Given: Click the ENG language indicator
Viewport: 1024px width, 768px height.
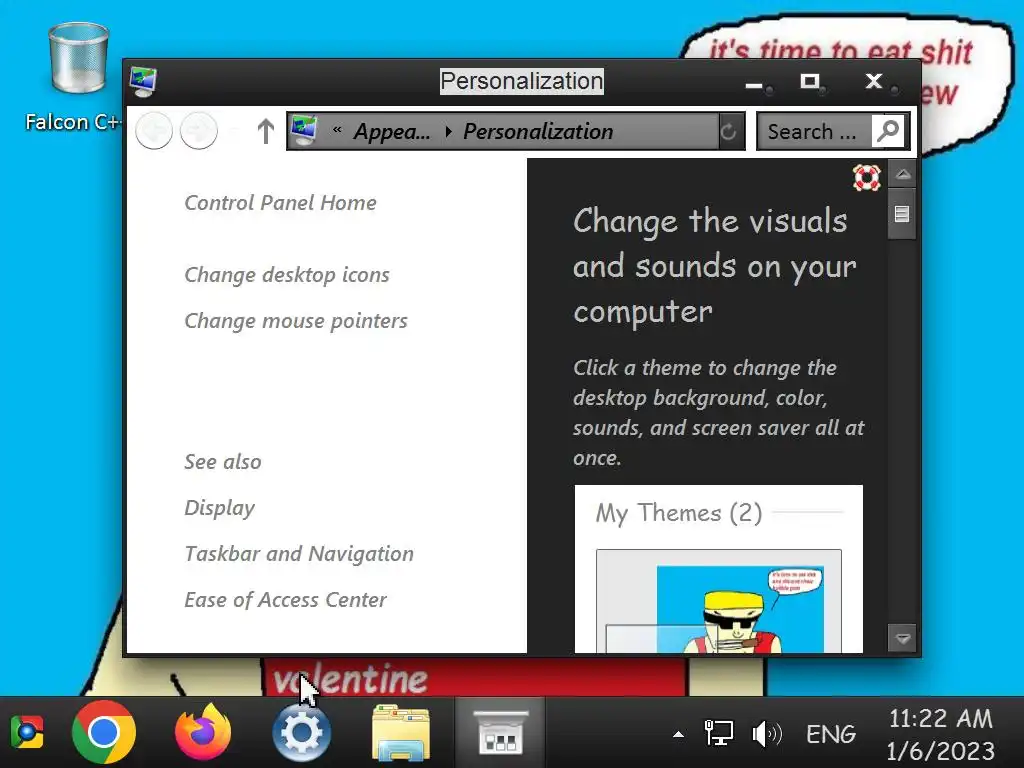Looking at the screenshot, I should [x=831, y=734].
